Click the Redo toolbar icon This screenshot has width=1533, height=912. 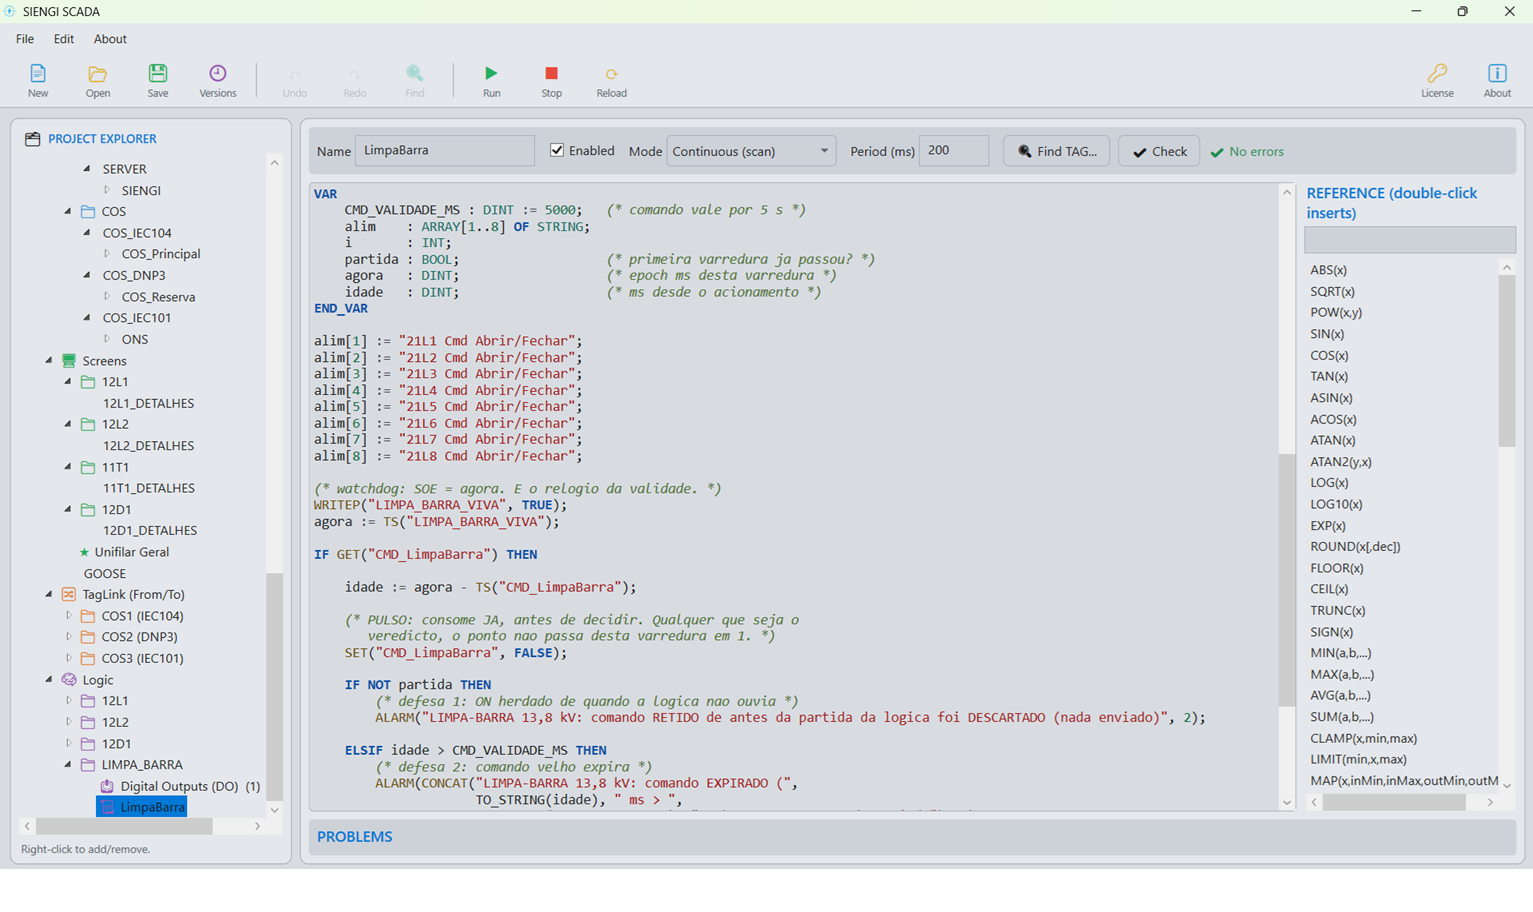354,74
